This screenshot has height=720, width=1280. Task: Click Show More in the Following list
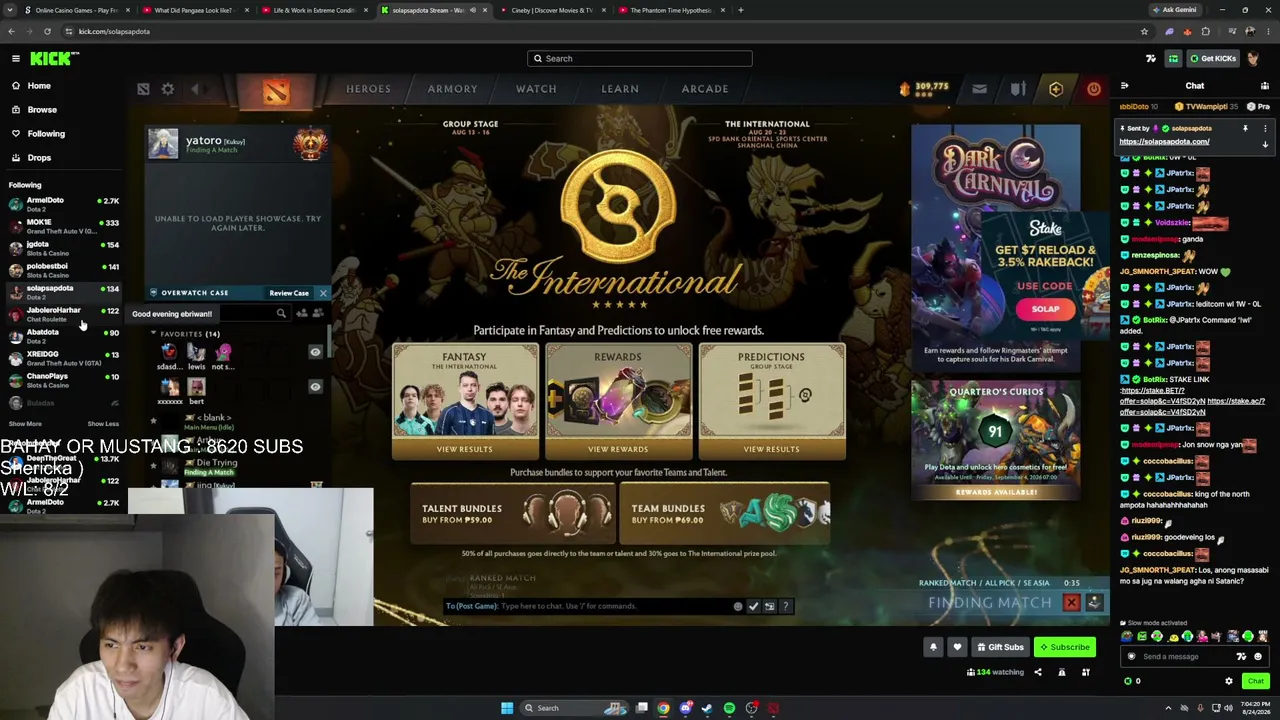click(25, 424)
